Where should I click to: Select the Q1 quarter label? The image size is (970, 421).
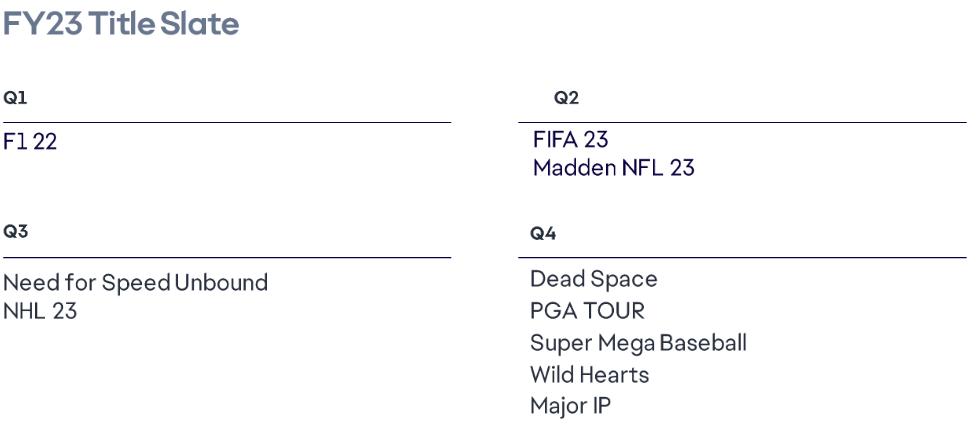13,98
